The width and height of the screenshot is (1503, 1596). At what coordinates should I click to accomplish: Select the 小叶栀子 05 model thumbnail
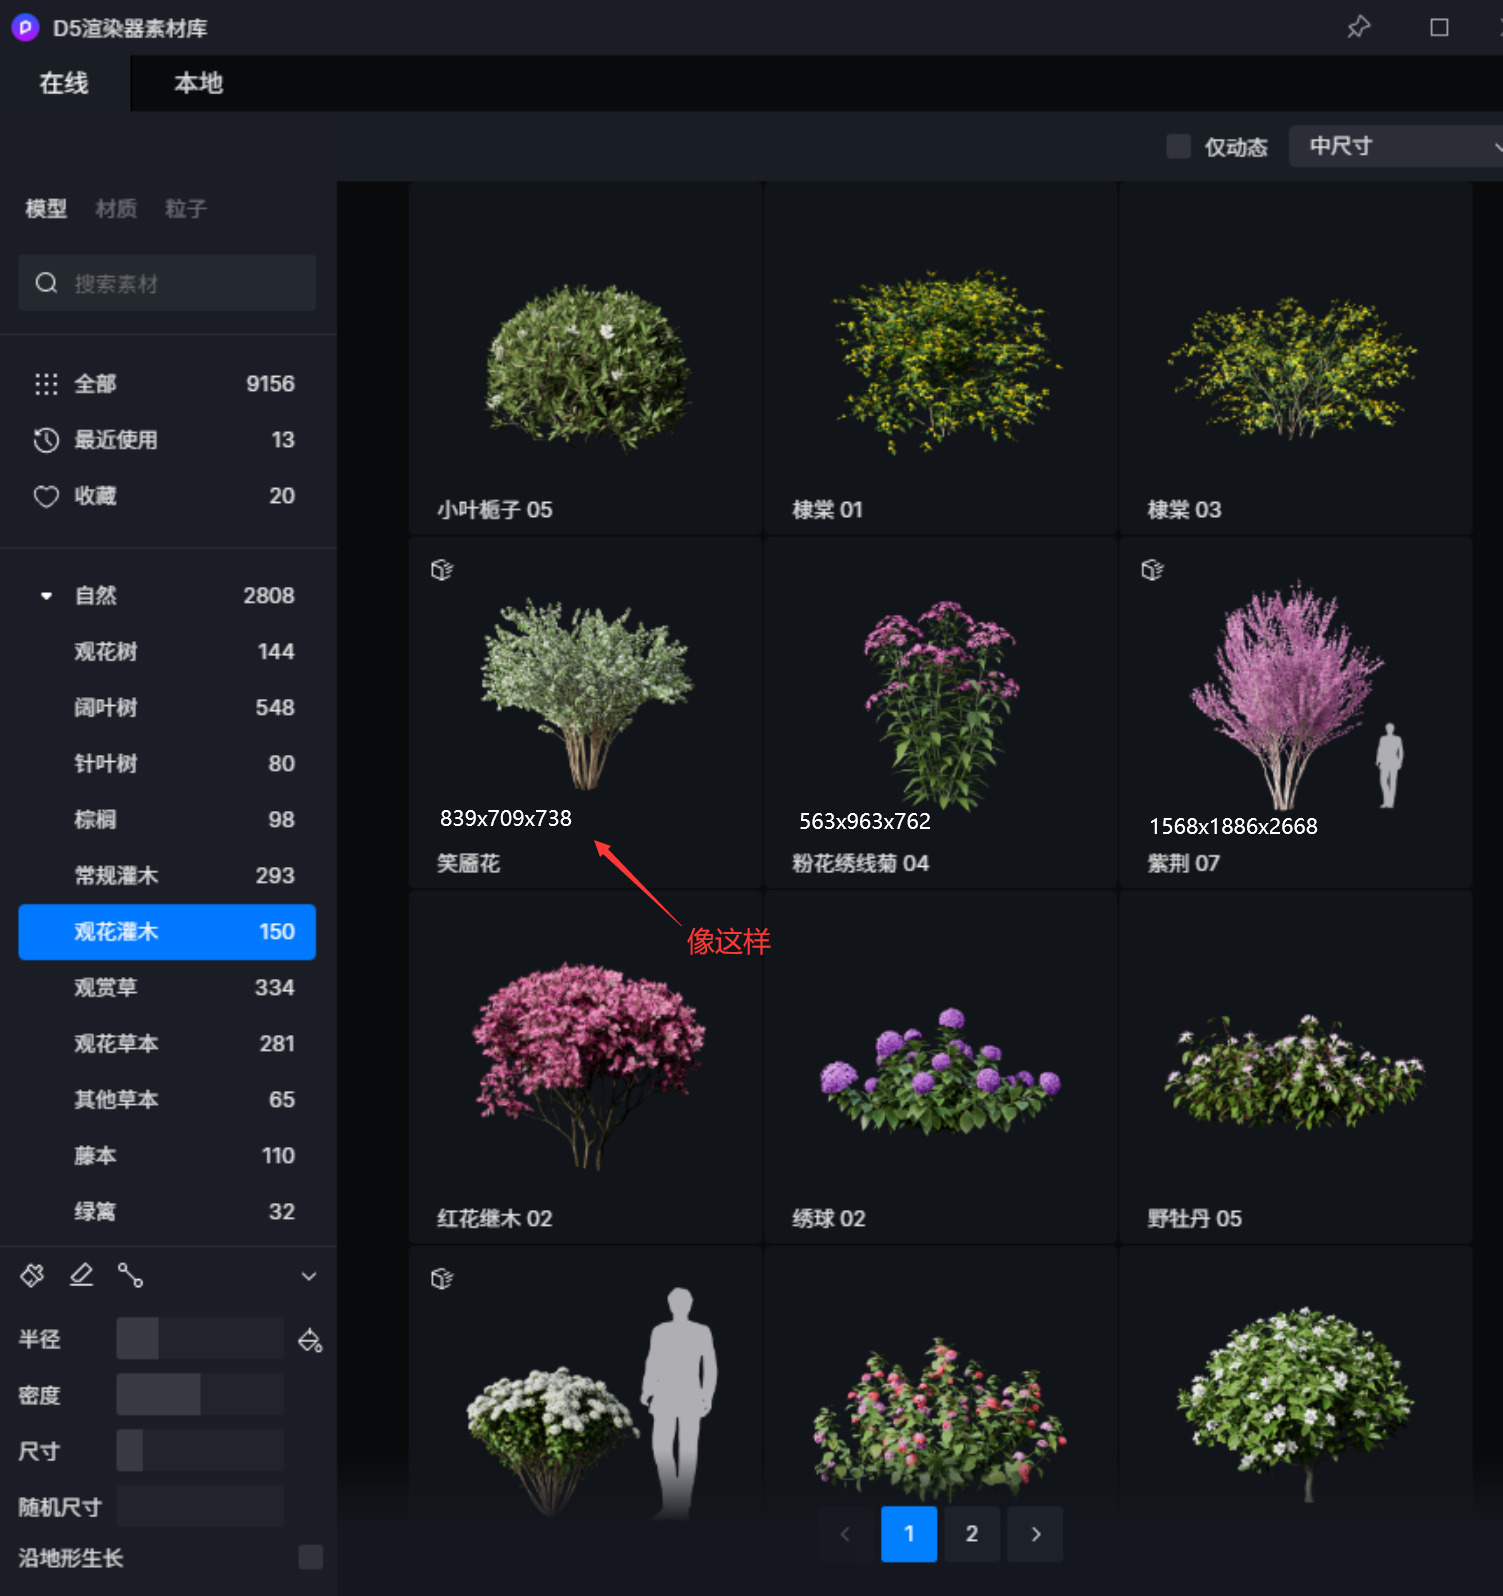tap(585, 358)
